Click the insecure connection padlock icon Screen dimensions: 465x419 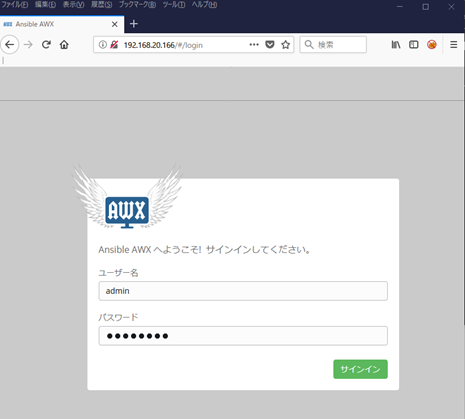pos(114,44)
